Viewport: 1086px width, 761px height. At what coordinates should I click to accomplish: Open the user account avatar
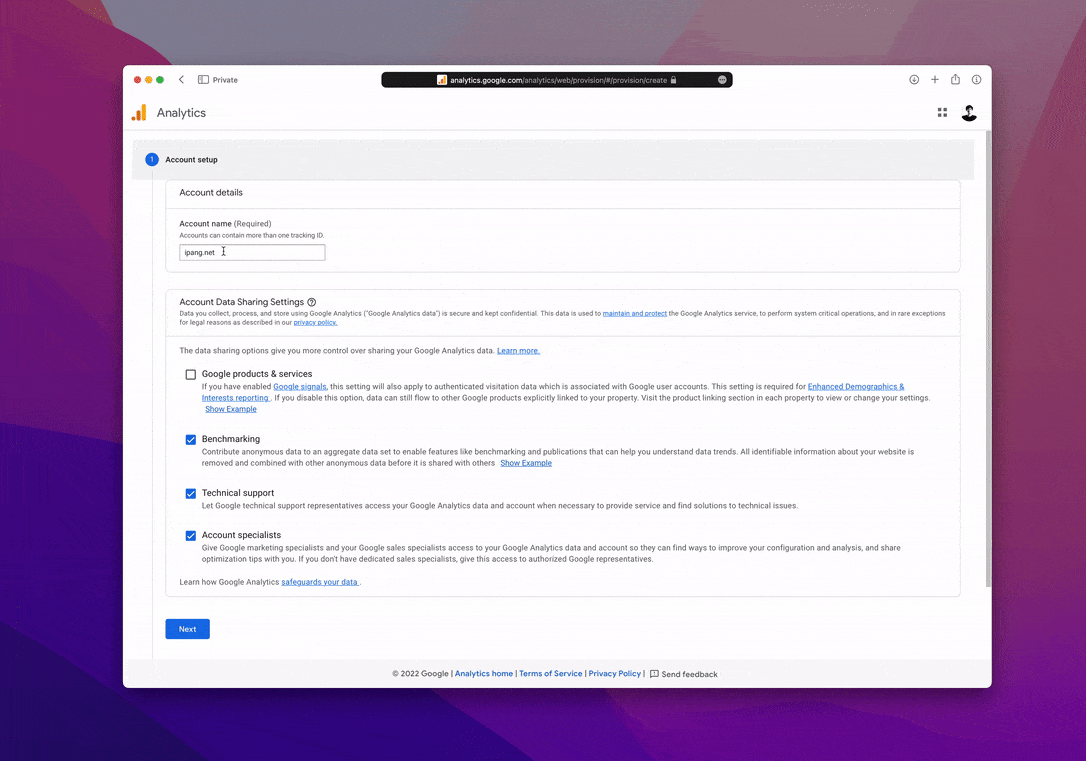click(968, 113)
